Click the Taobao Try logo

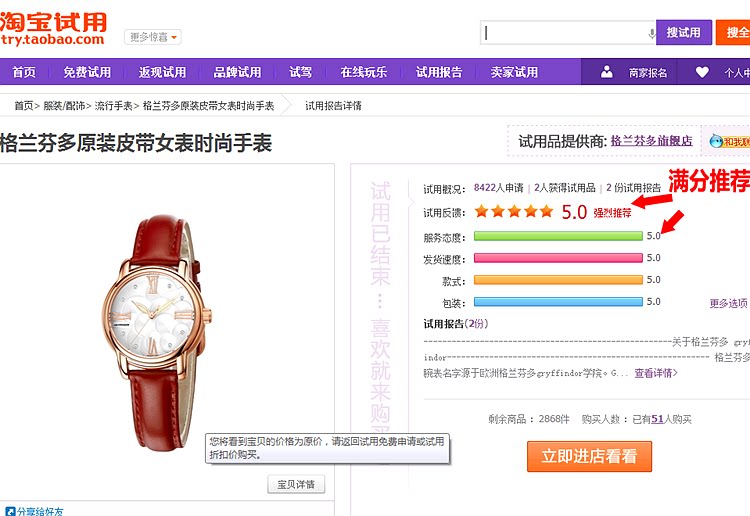tap(53, 29)
